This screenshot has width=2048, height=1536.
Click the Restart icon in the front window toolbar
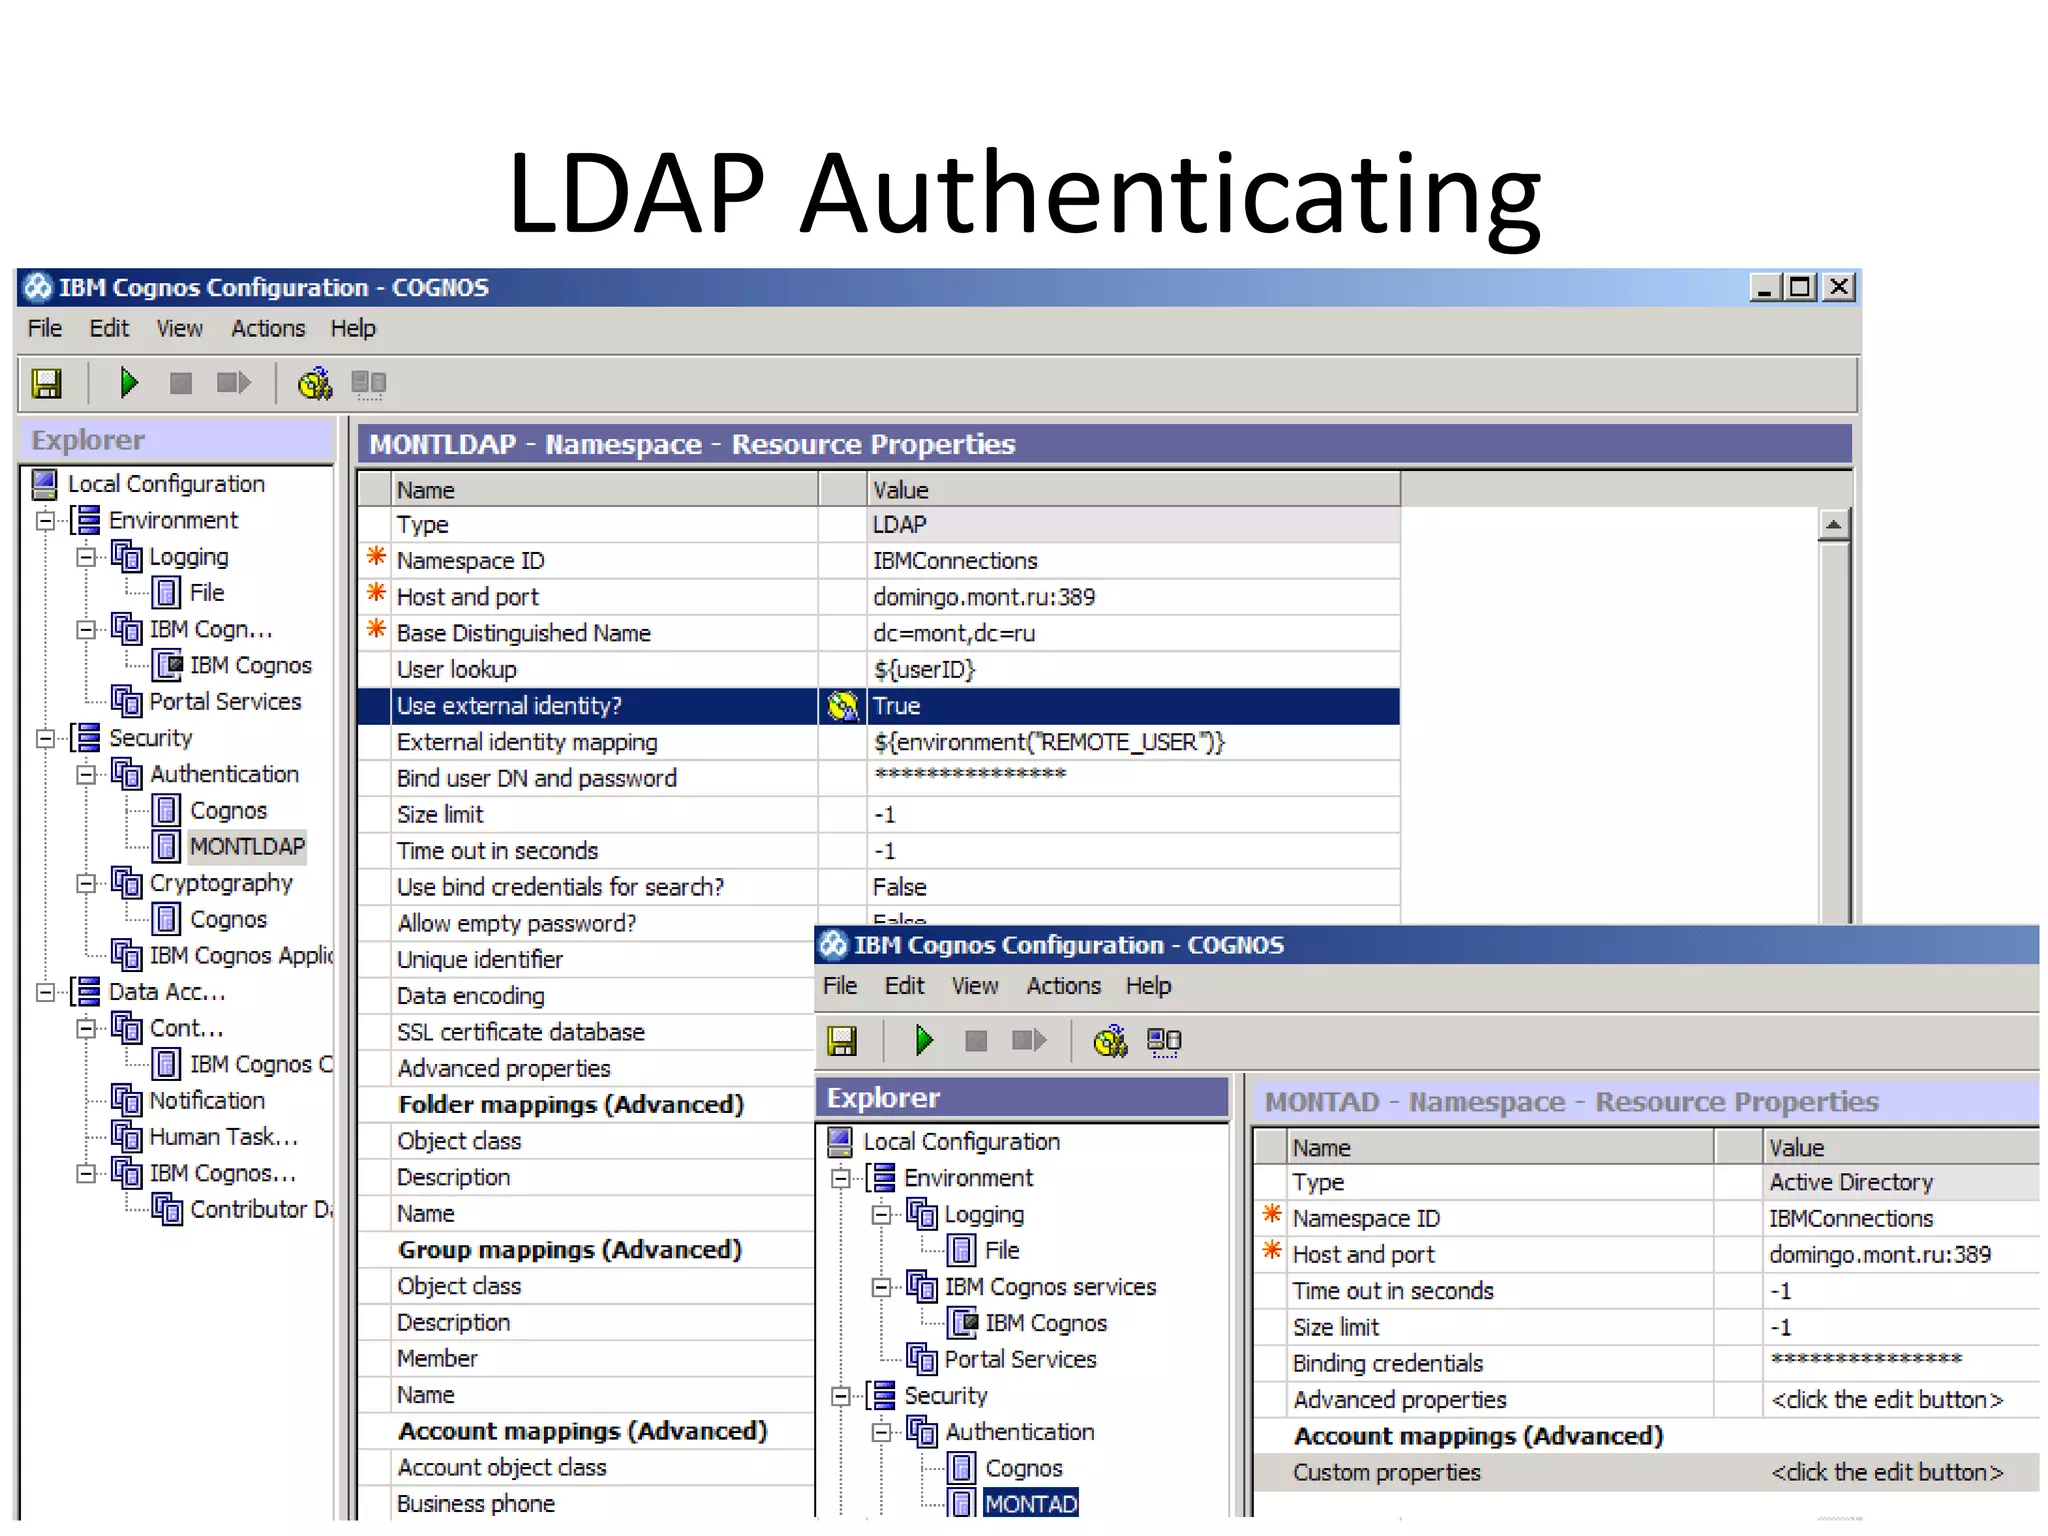(x=1029, y=1041)
